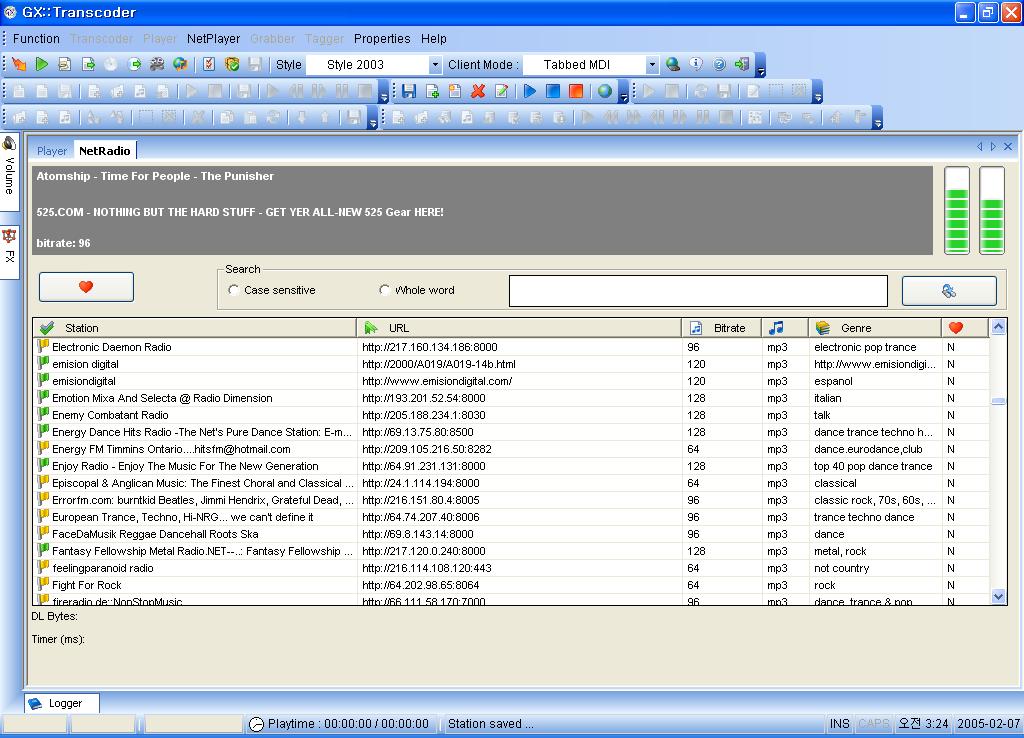1024x738 pixels.
Task: Click the green play arrow in main toolbar
Action: (41, 65)
